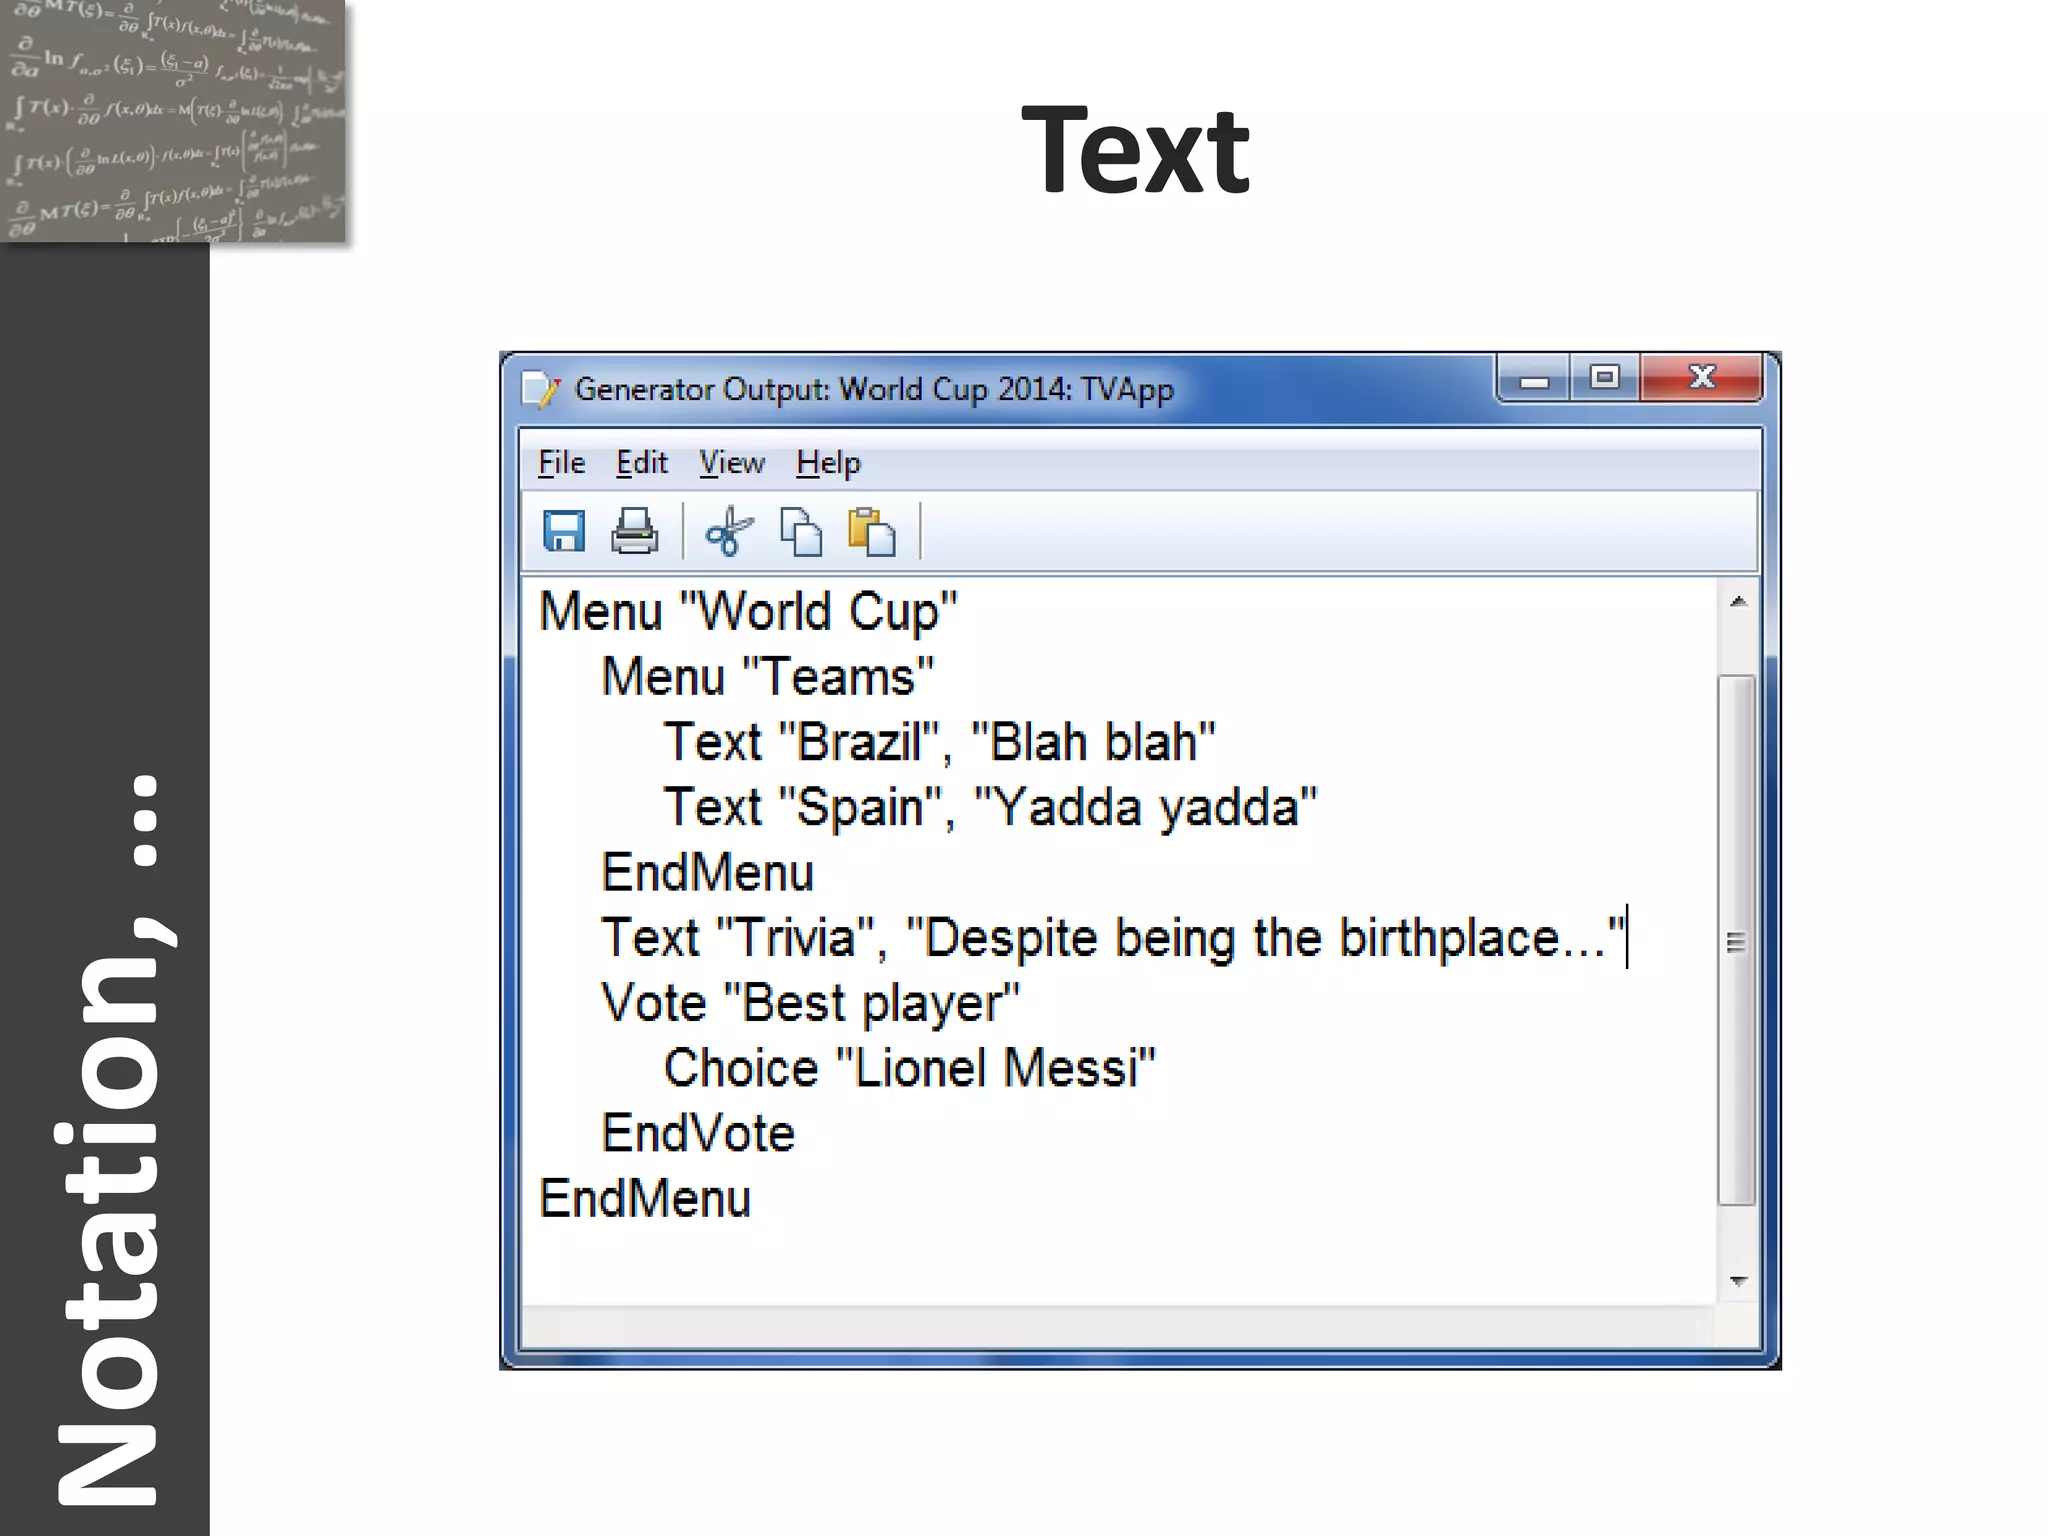Maximize the Generator Output window
Viewport: 2048px width, 1536px height.
(x=1605, y=378)
